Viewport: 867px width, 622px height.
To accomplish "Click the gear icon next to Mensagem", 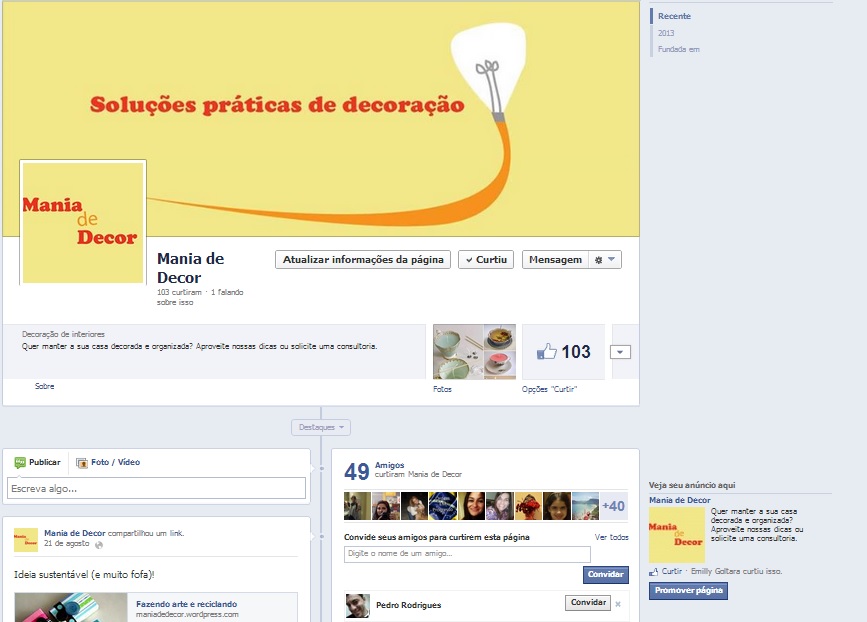I will (x=598, y=260).
